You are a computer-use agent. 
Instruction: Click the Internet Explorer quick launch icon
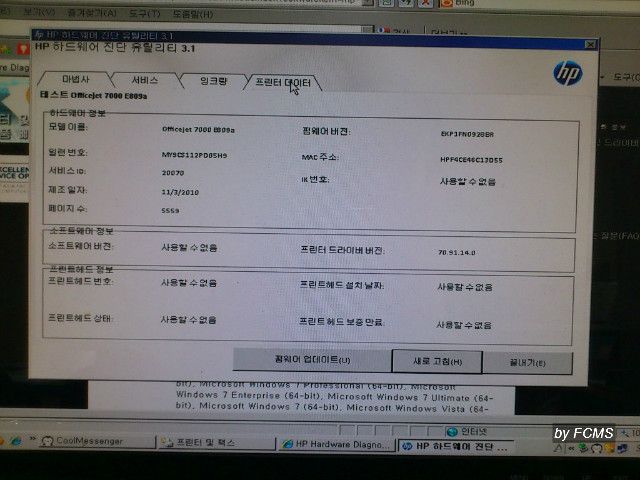[x=15, y=441]
